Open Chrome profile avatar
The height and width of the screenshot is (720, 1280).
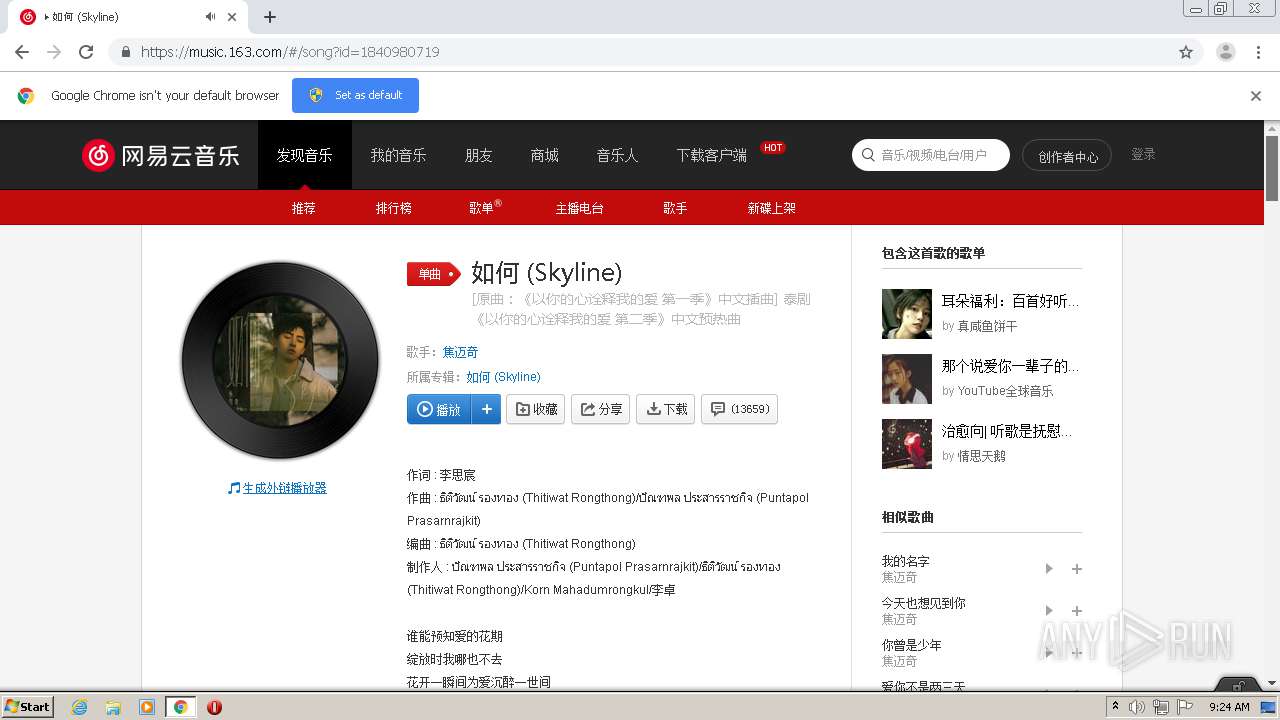tap(1225, 52)
